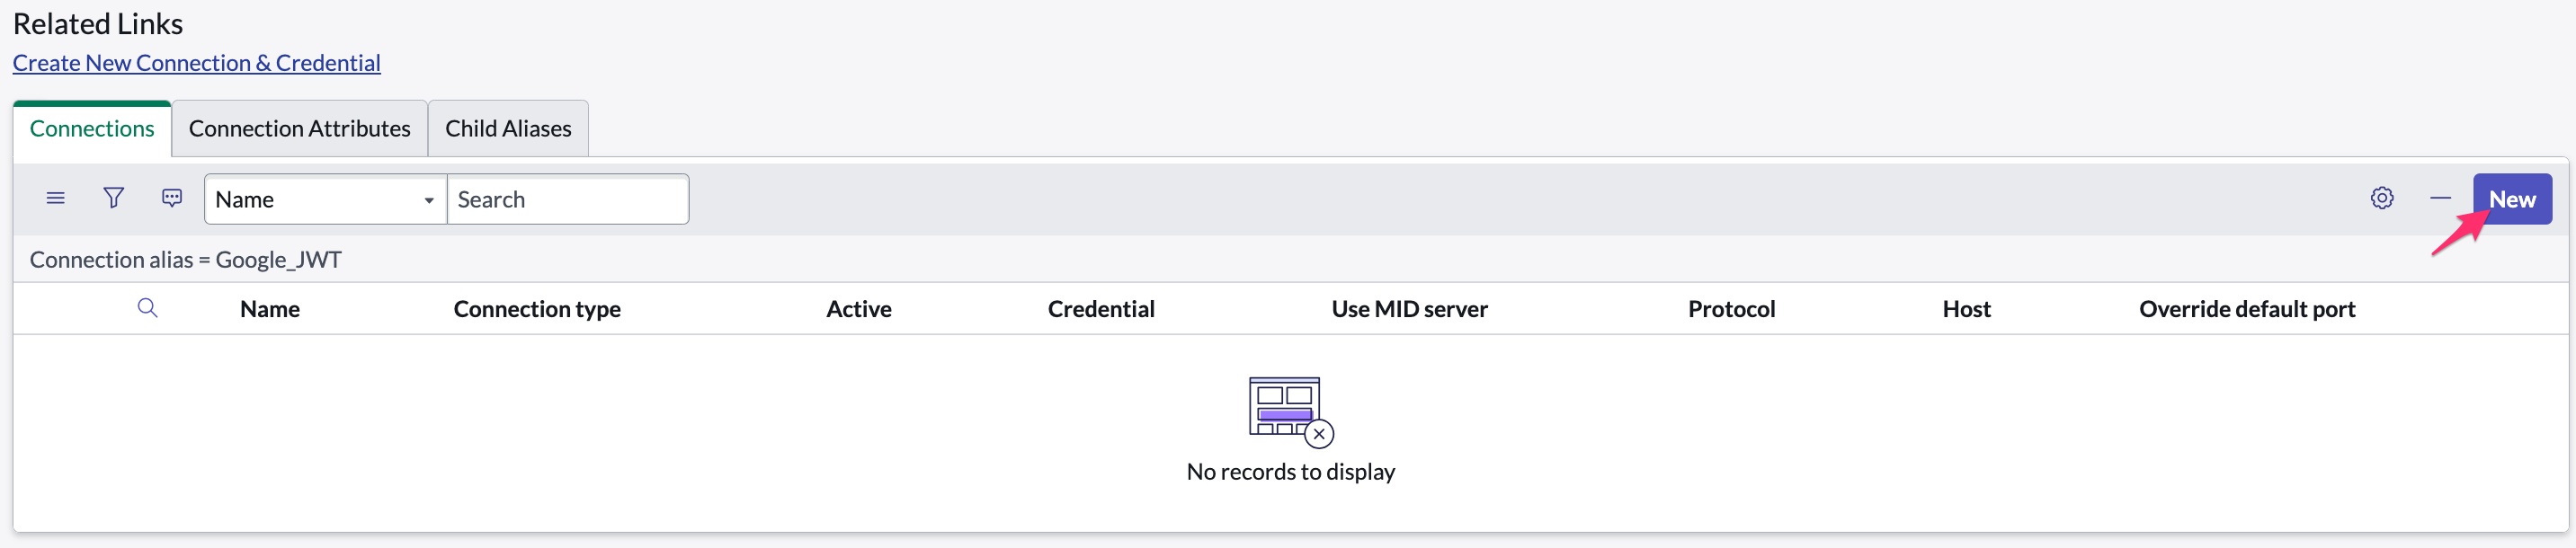
Task: Open the list personalization gear icon
Action: [x=2383, y=198]
